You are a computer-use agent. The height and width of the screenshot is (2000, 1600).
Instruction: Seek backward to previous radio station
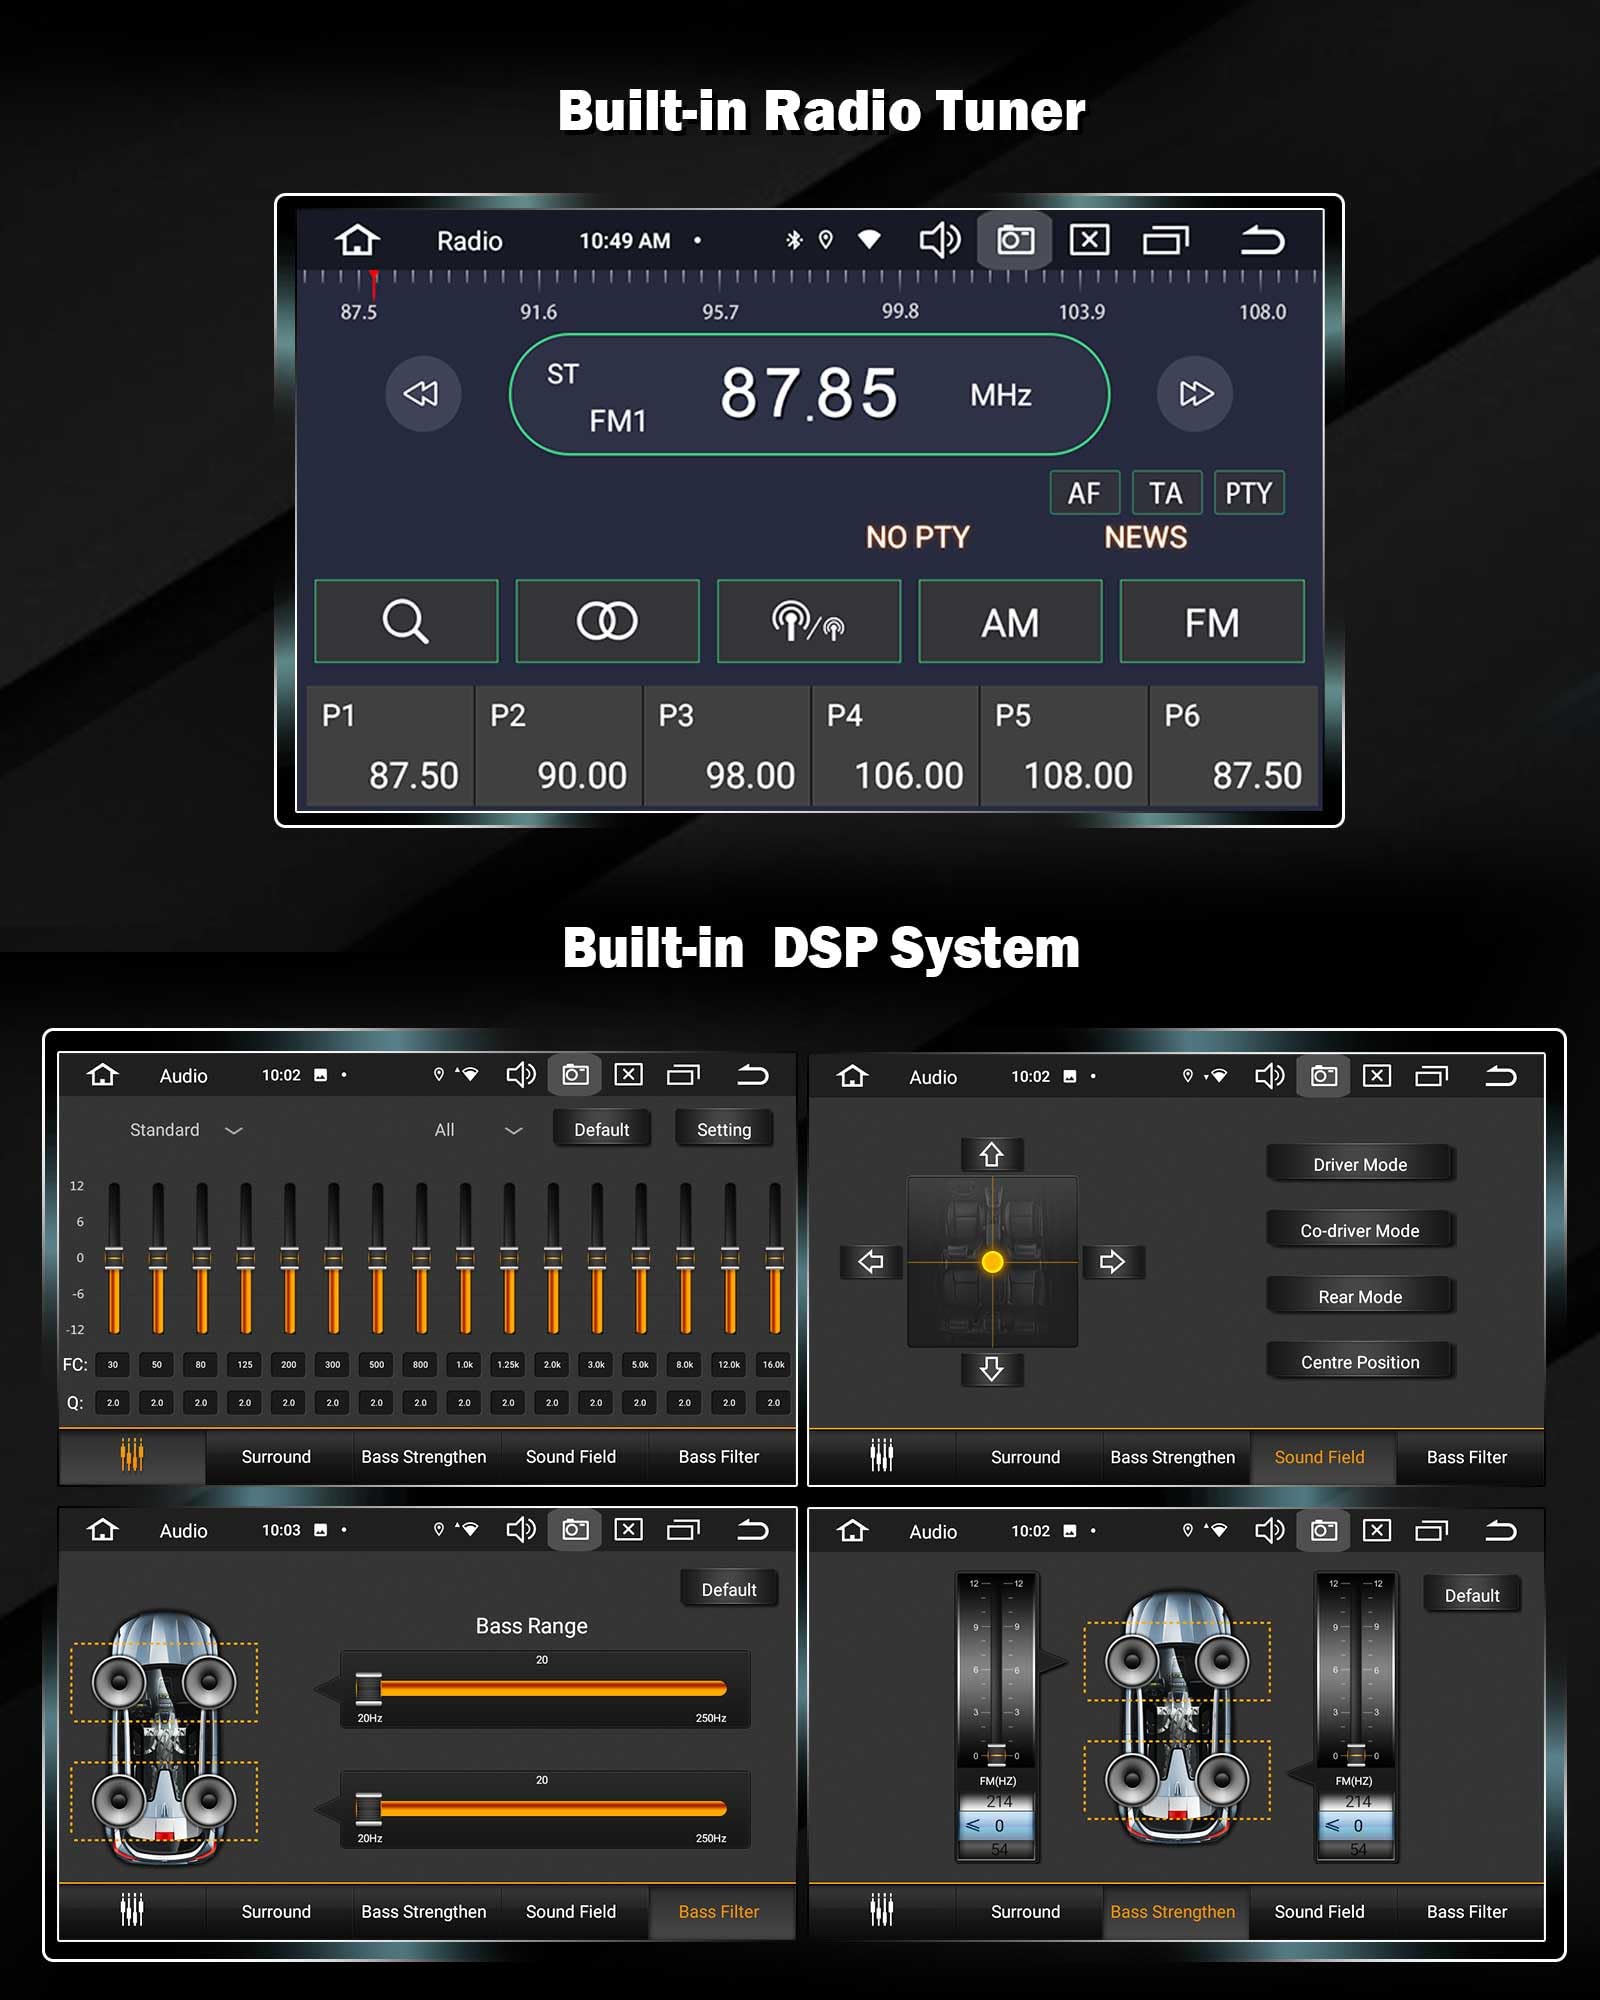[x=423, y=394]
